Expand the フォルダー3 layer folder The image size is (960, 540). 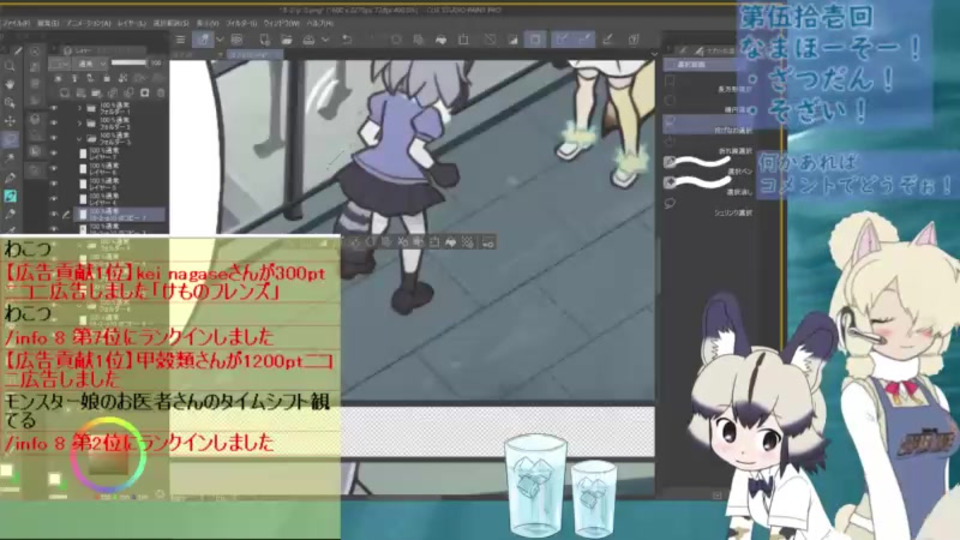[x=79, y=124]
